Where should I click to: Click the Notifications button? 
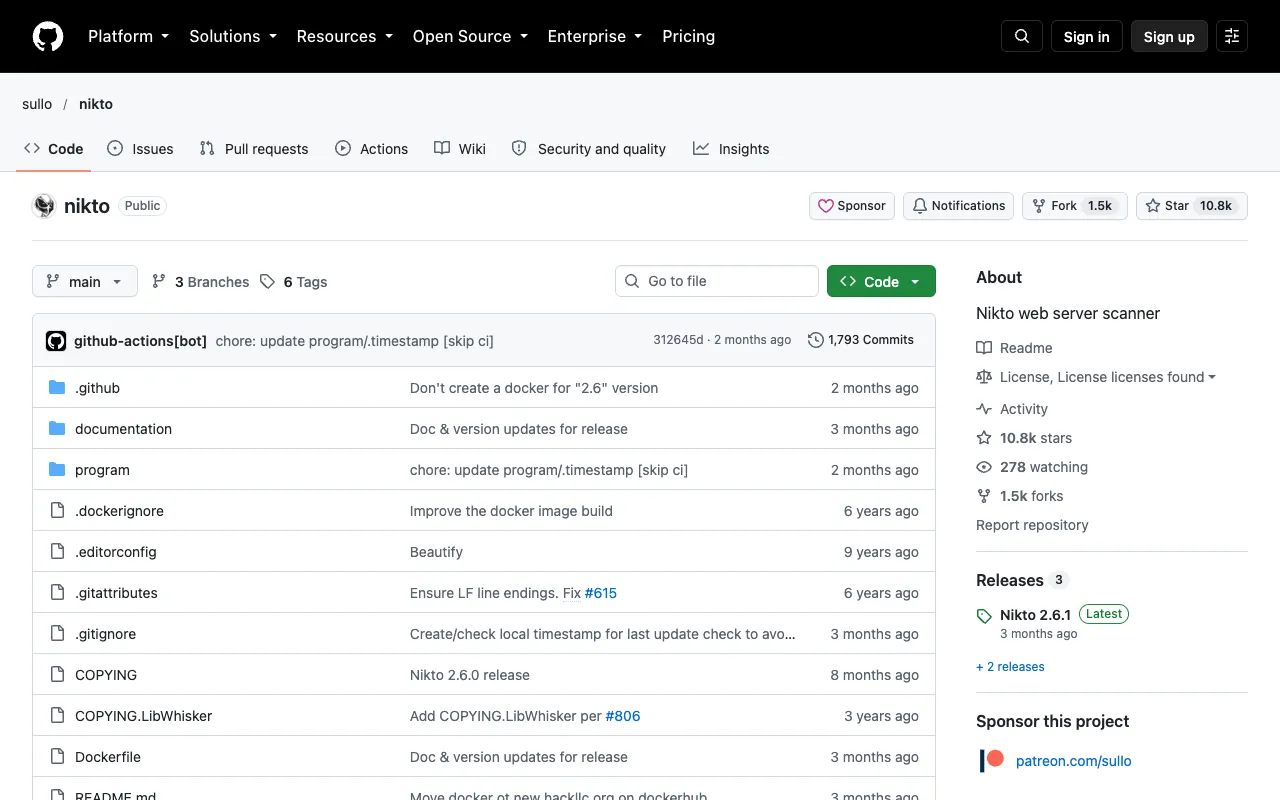tap(958, 206)
